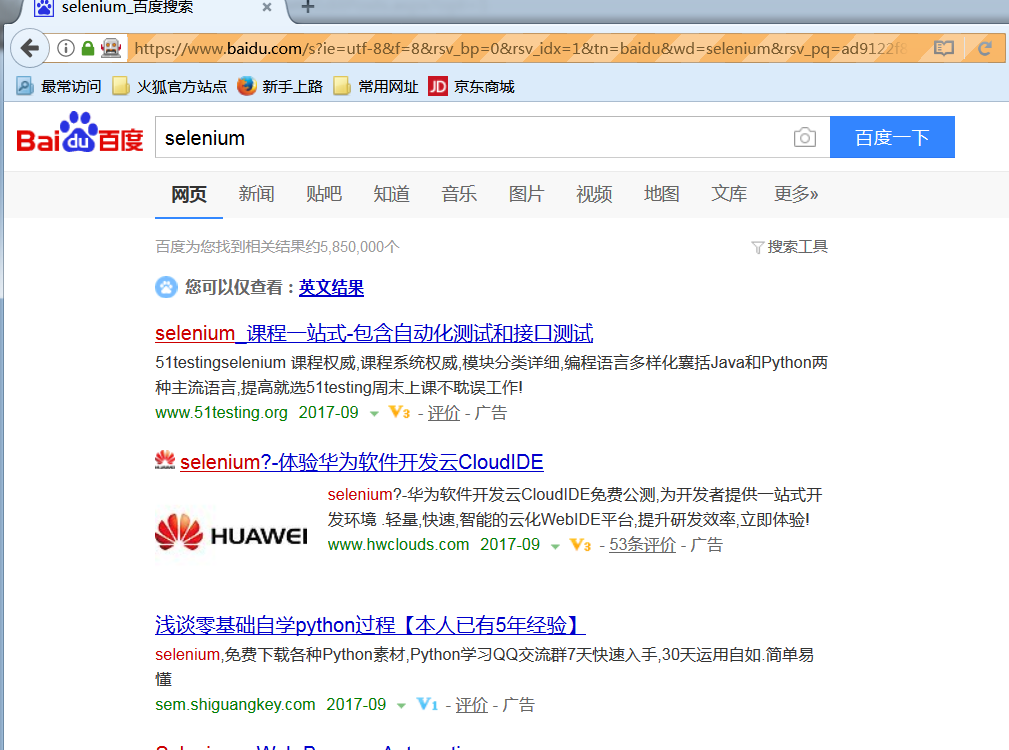1009x750 pixels.
Task: Click the 百度一下 search button
Action: (892, 137)
